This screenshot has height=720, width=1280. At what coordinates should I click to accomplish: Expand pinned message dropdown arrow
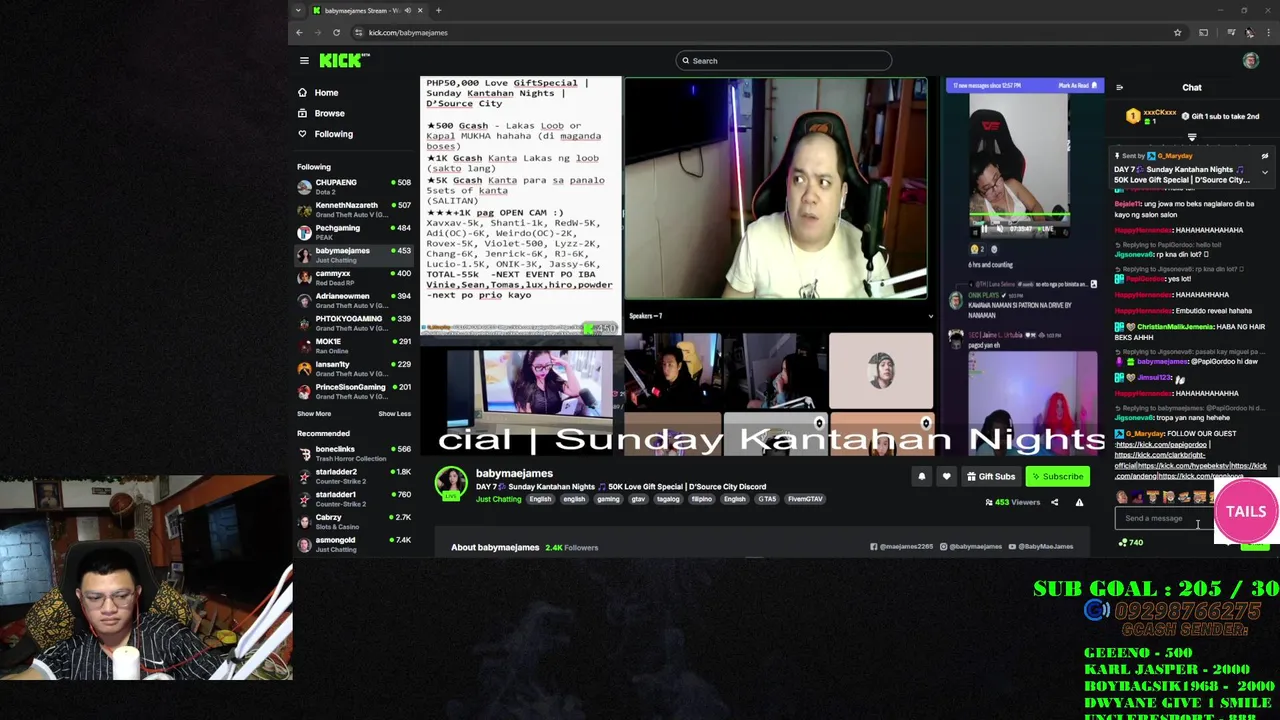pyautogui.click(x=1264, y=173)
